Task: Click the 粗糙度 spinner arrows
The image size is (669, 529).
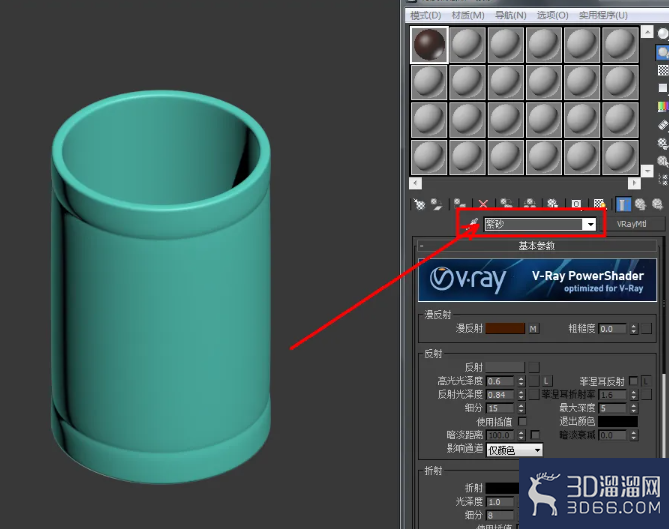Action: 634,329
